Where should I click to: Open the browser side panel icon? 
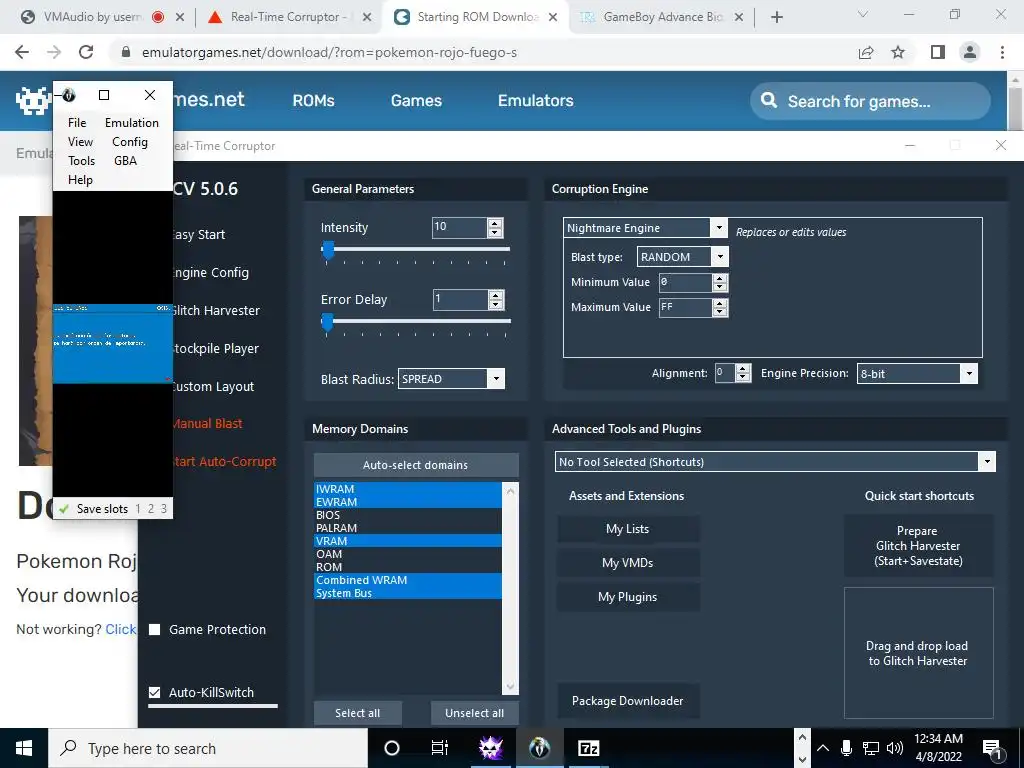point(938,52)
